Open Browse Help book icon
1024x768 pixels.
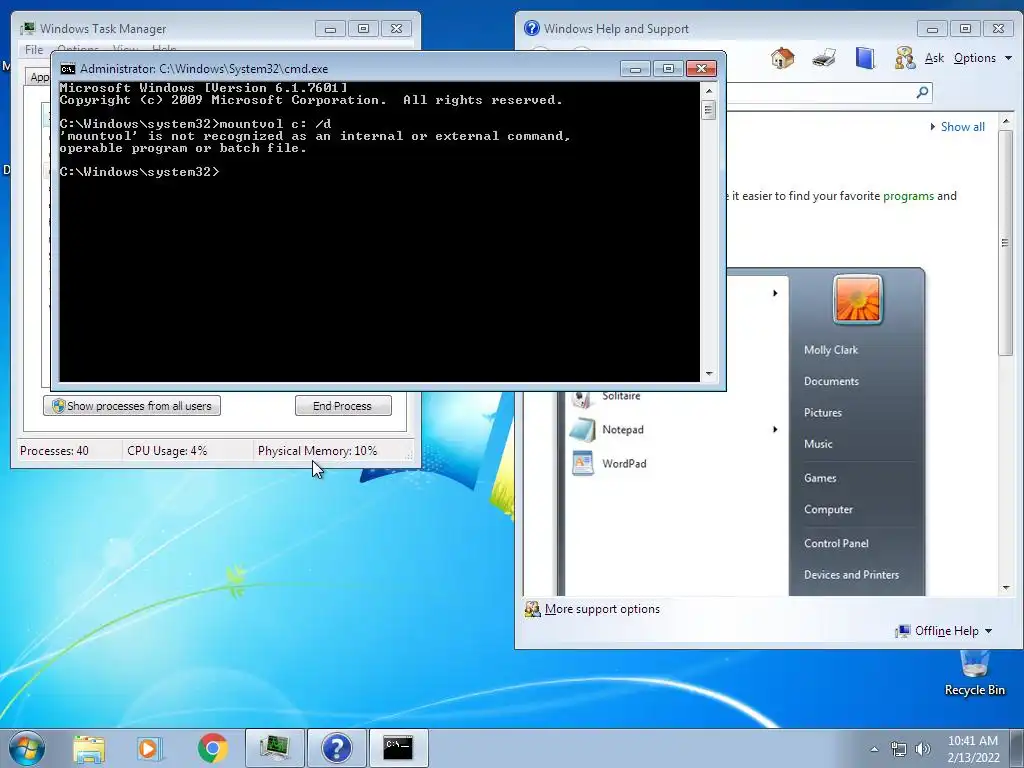865,58
